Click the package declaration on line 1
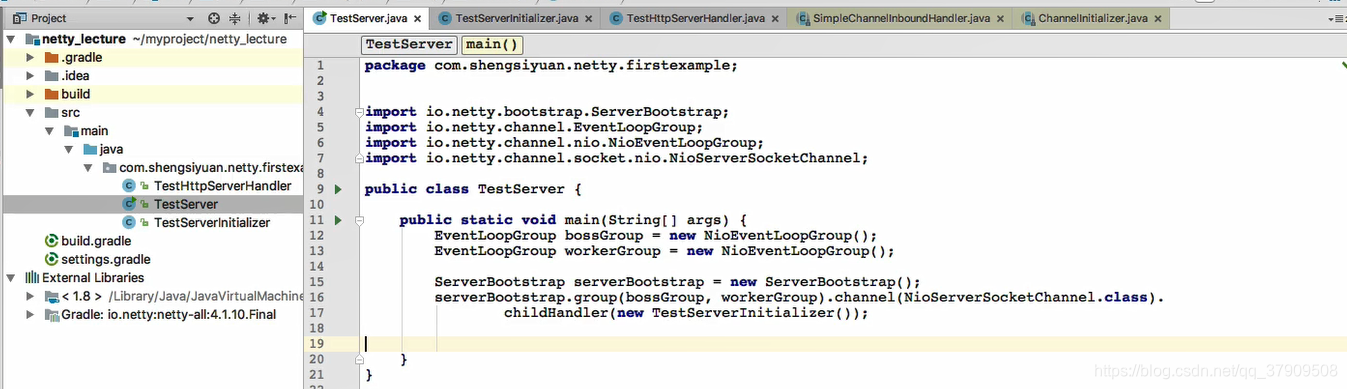The height and width of the screenshot is (389, 1347). point(551,65)
